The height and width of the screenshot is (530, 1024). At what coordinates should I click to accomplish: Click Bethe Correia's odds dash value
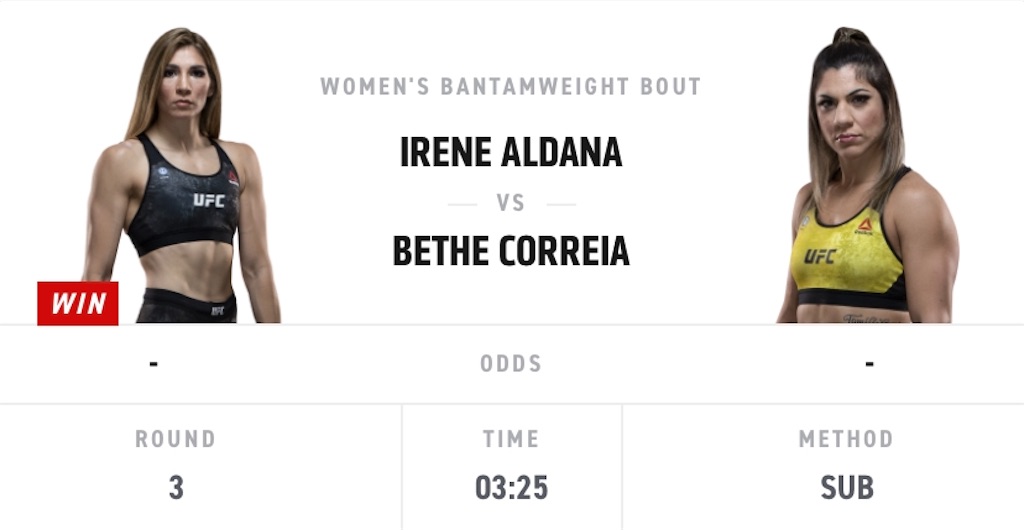click(869, 364)
